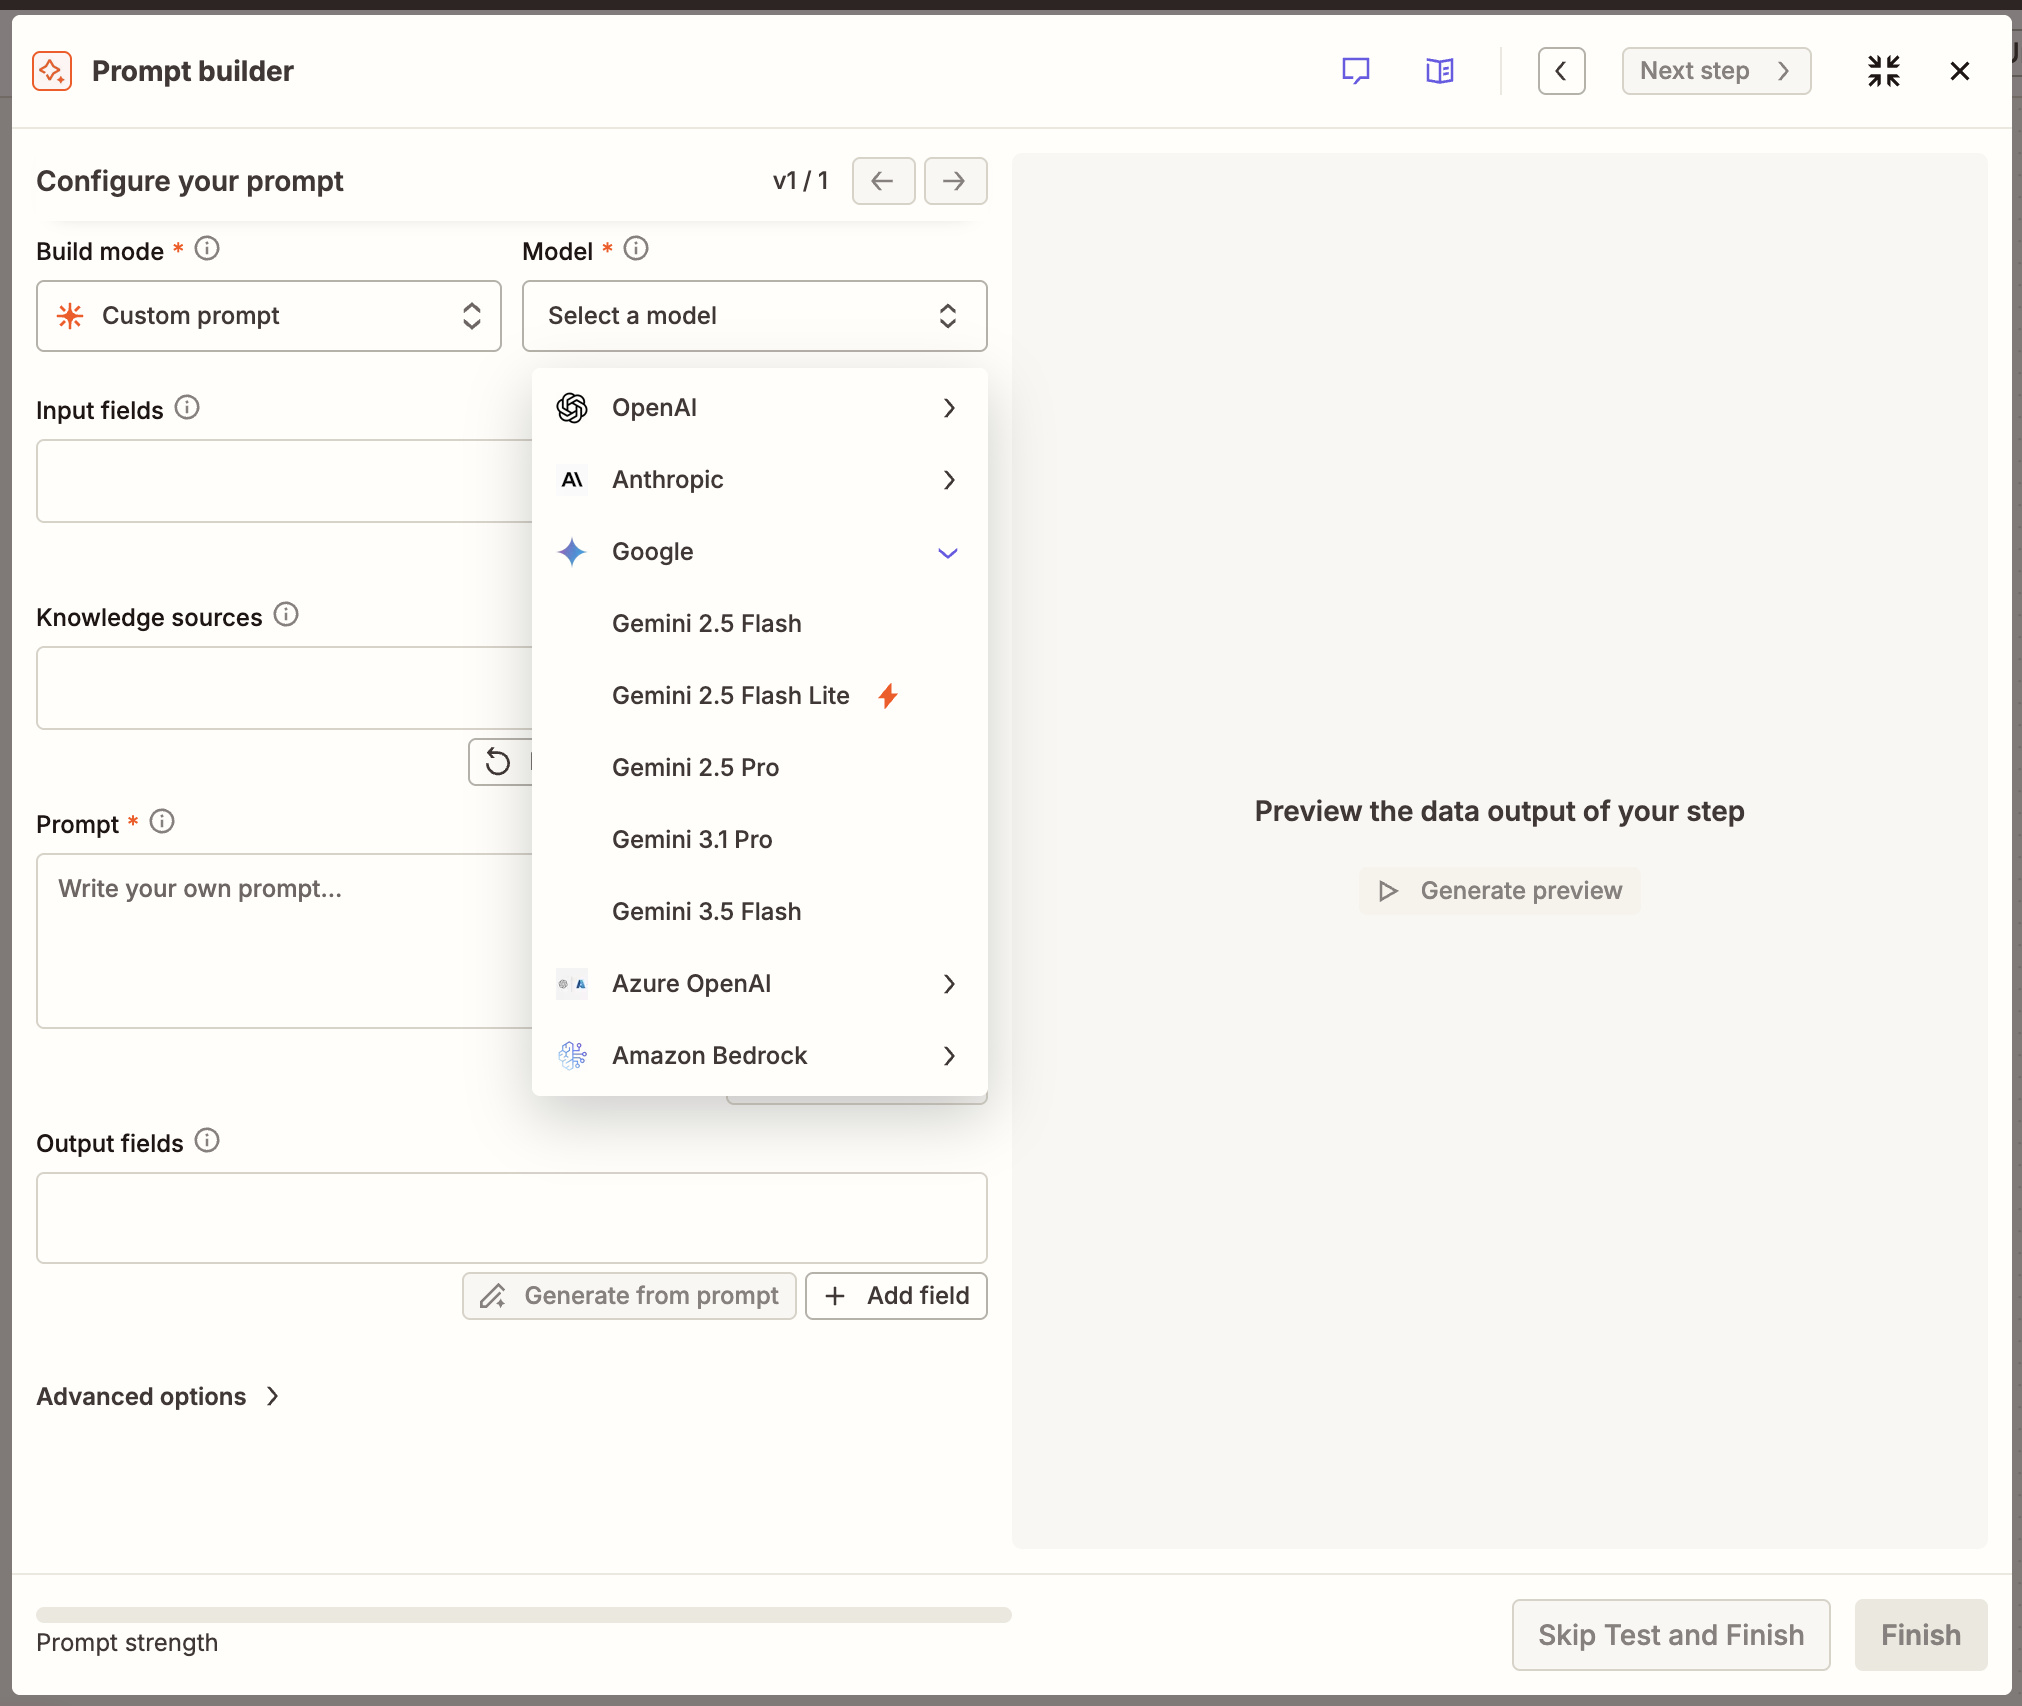Choose the Gemini 3.1 Pro model
The width and height of the screenshot is (2022, 1706).
coord(760,840)
